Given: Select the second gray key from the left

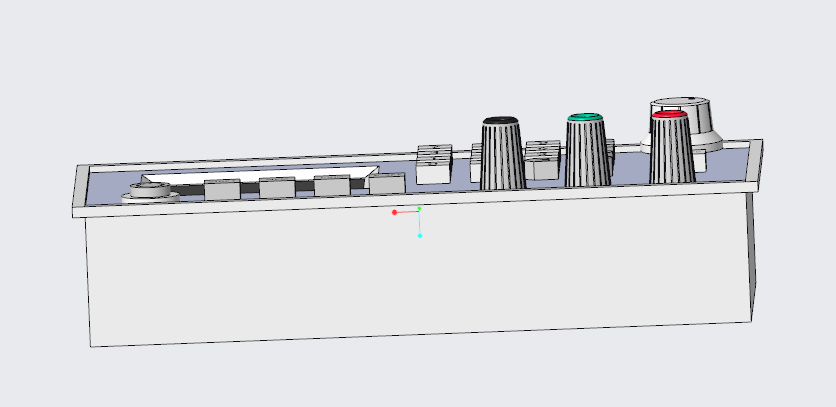Looking at the screenshot, I should click(x=277, y=188).
